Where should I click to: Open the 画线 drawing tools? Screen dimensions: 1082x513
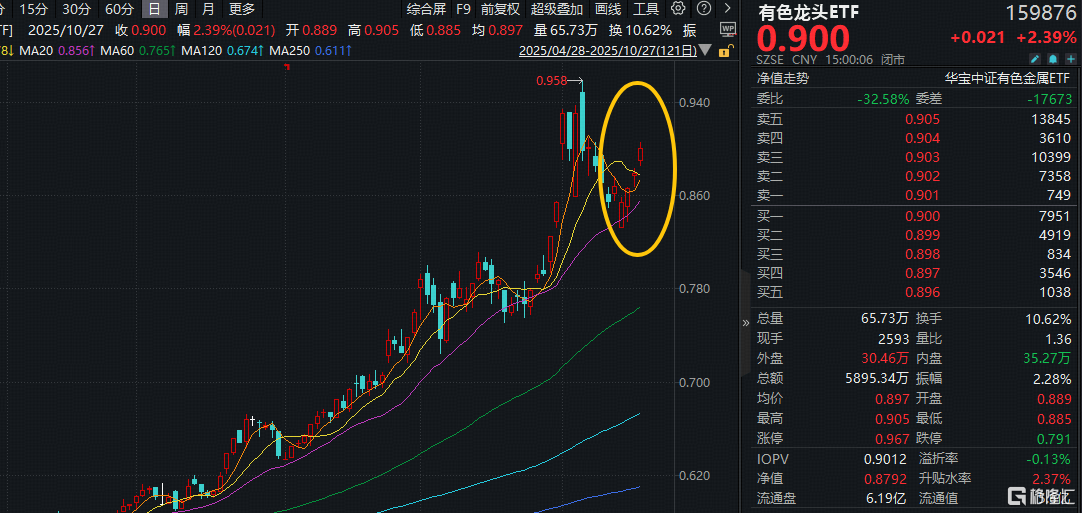608,9
